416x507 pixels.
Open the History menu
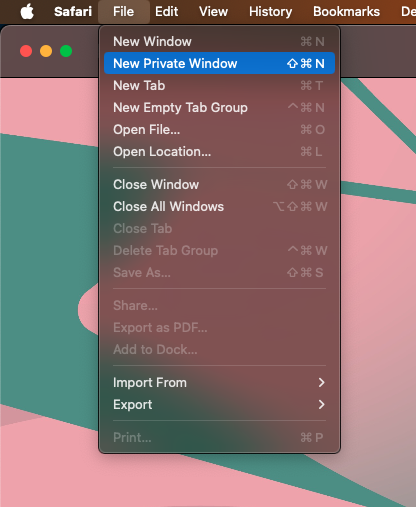(270, 12)
